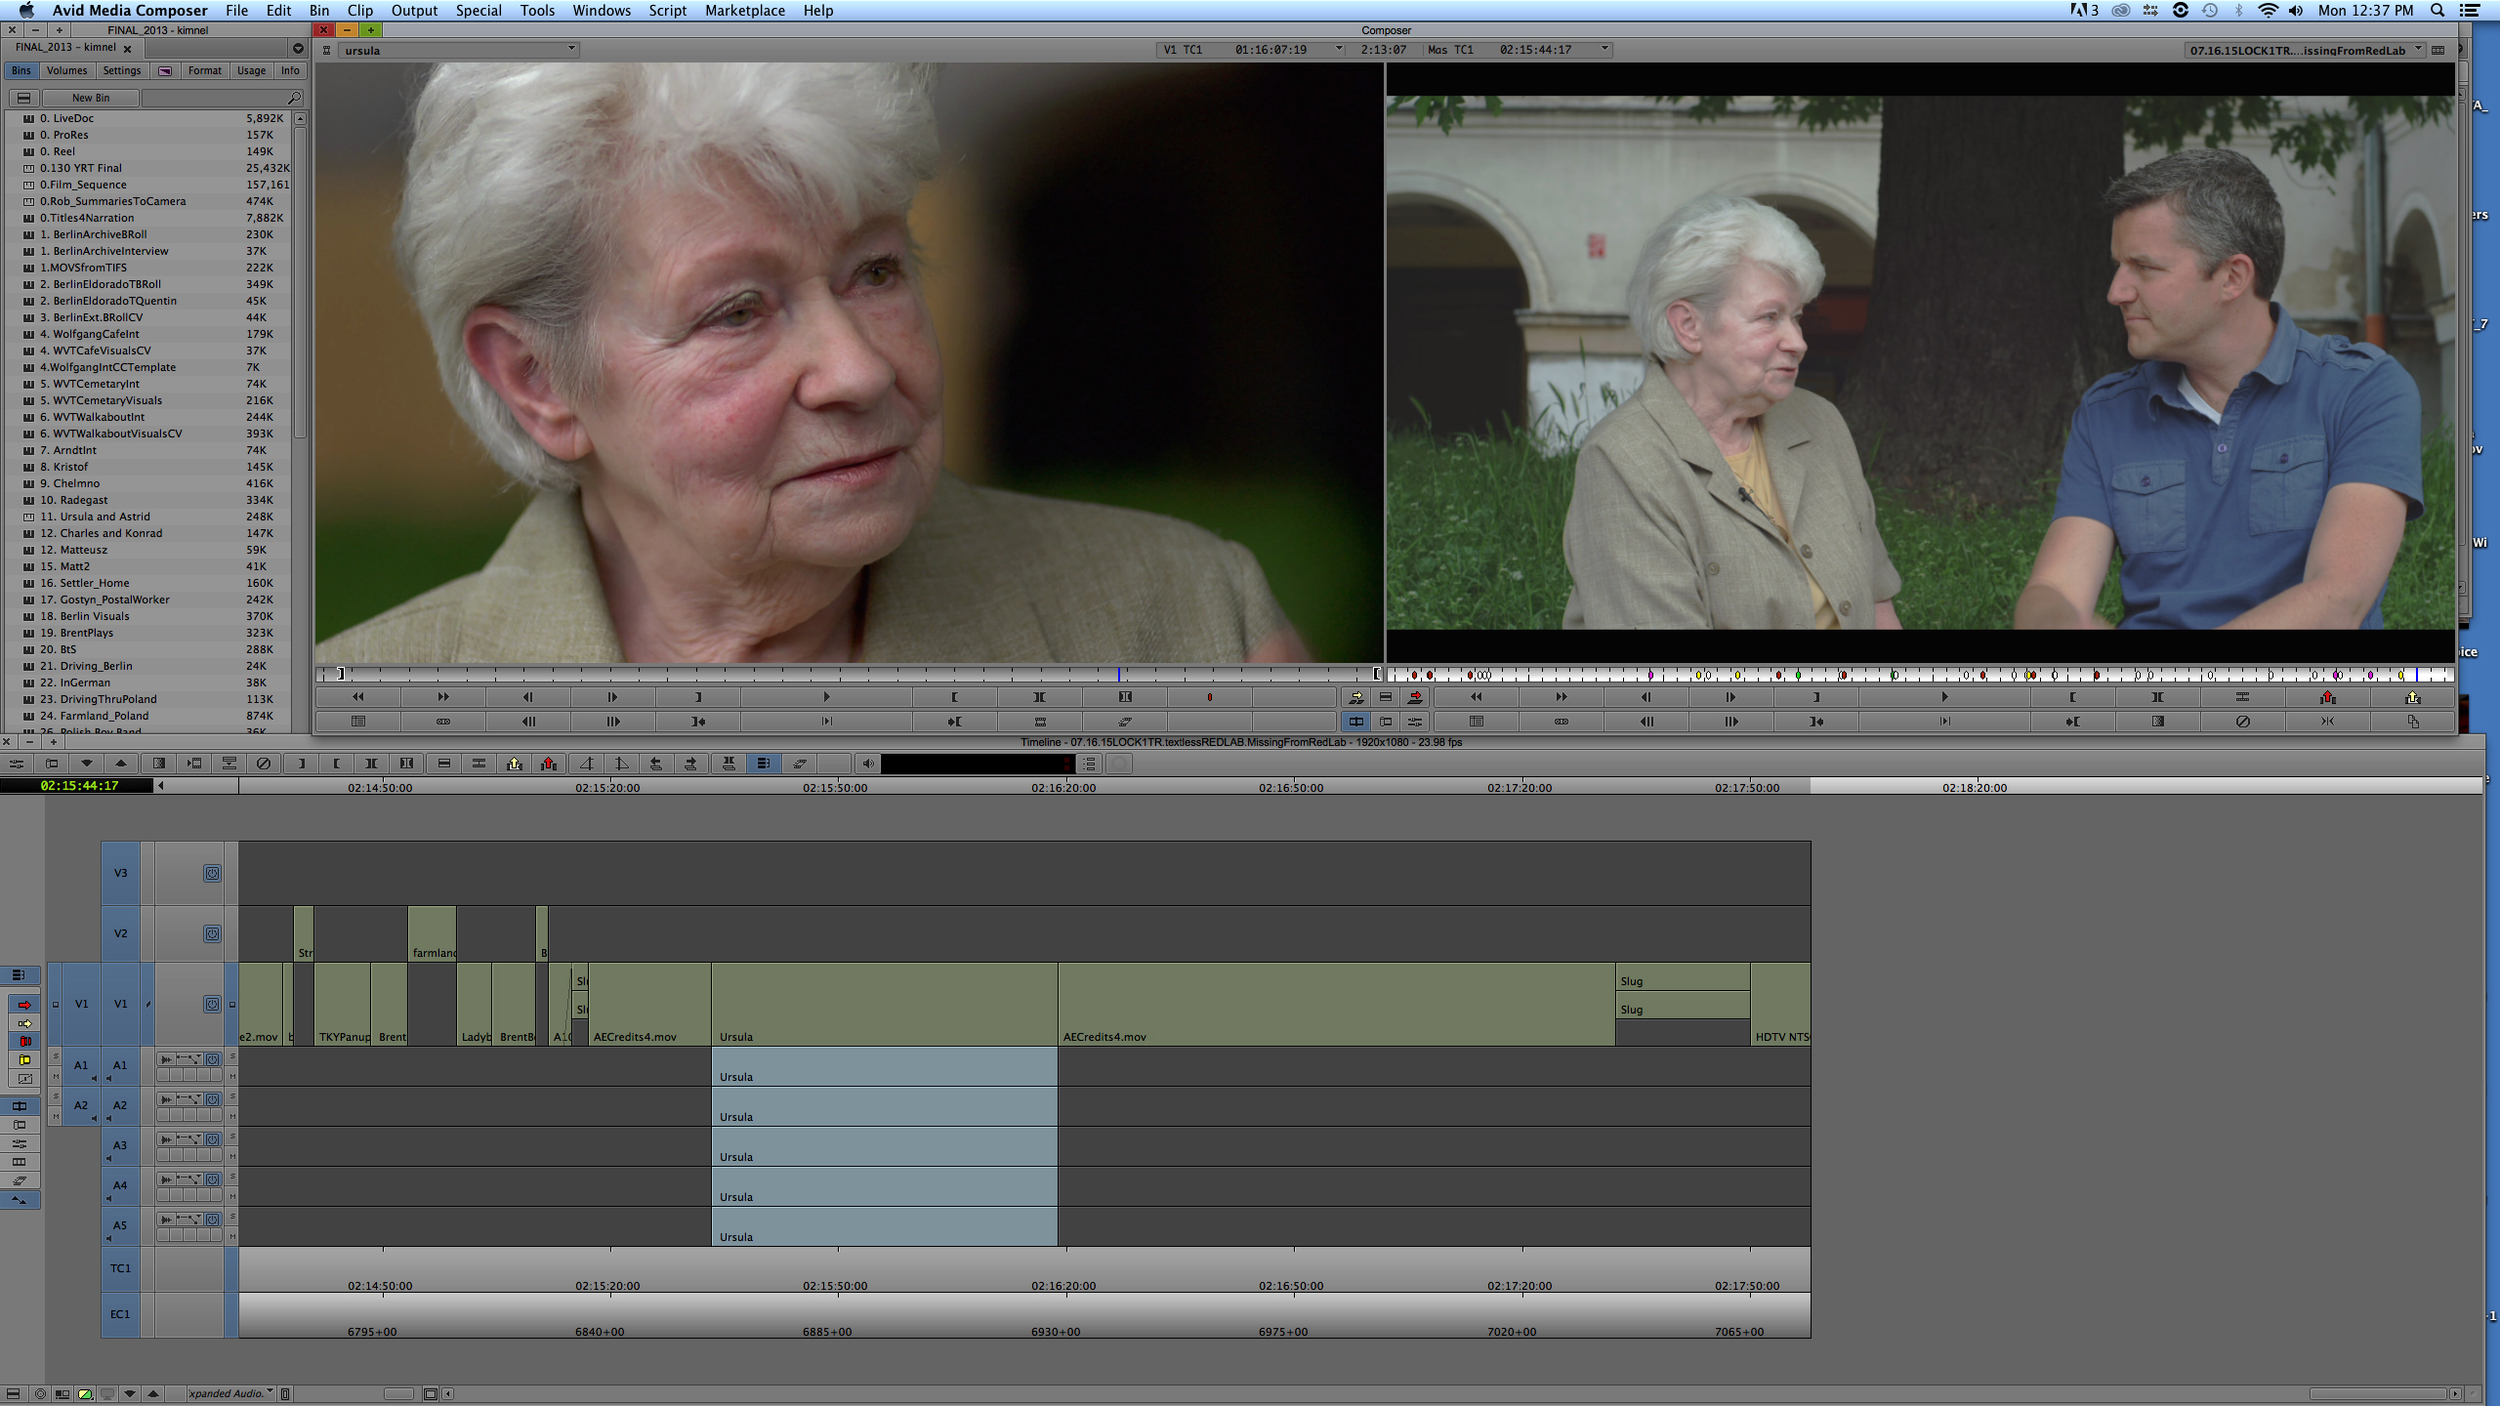The image size is (2500, 1406).
Task: Click Extract/Splice-in segment mode yellow arrow
Action: [x=25, y=1023]
